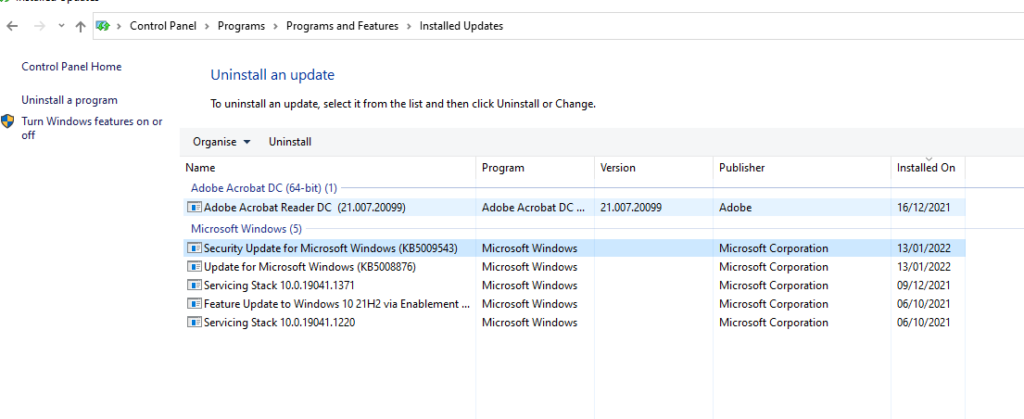Open the recent locations dropdown chevron
Screen dimensions: 1024x419
click(61, 26)
